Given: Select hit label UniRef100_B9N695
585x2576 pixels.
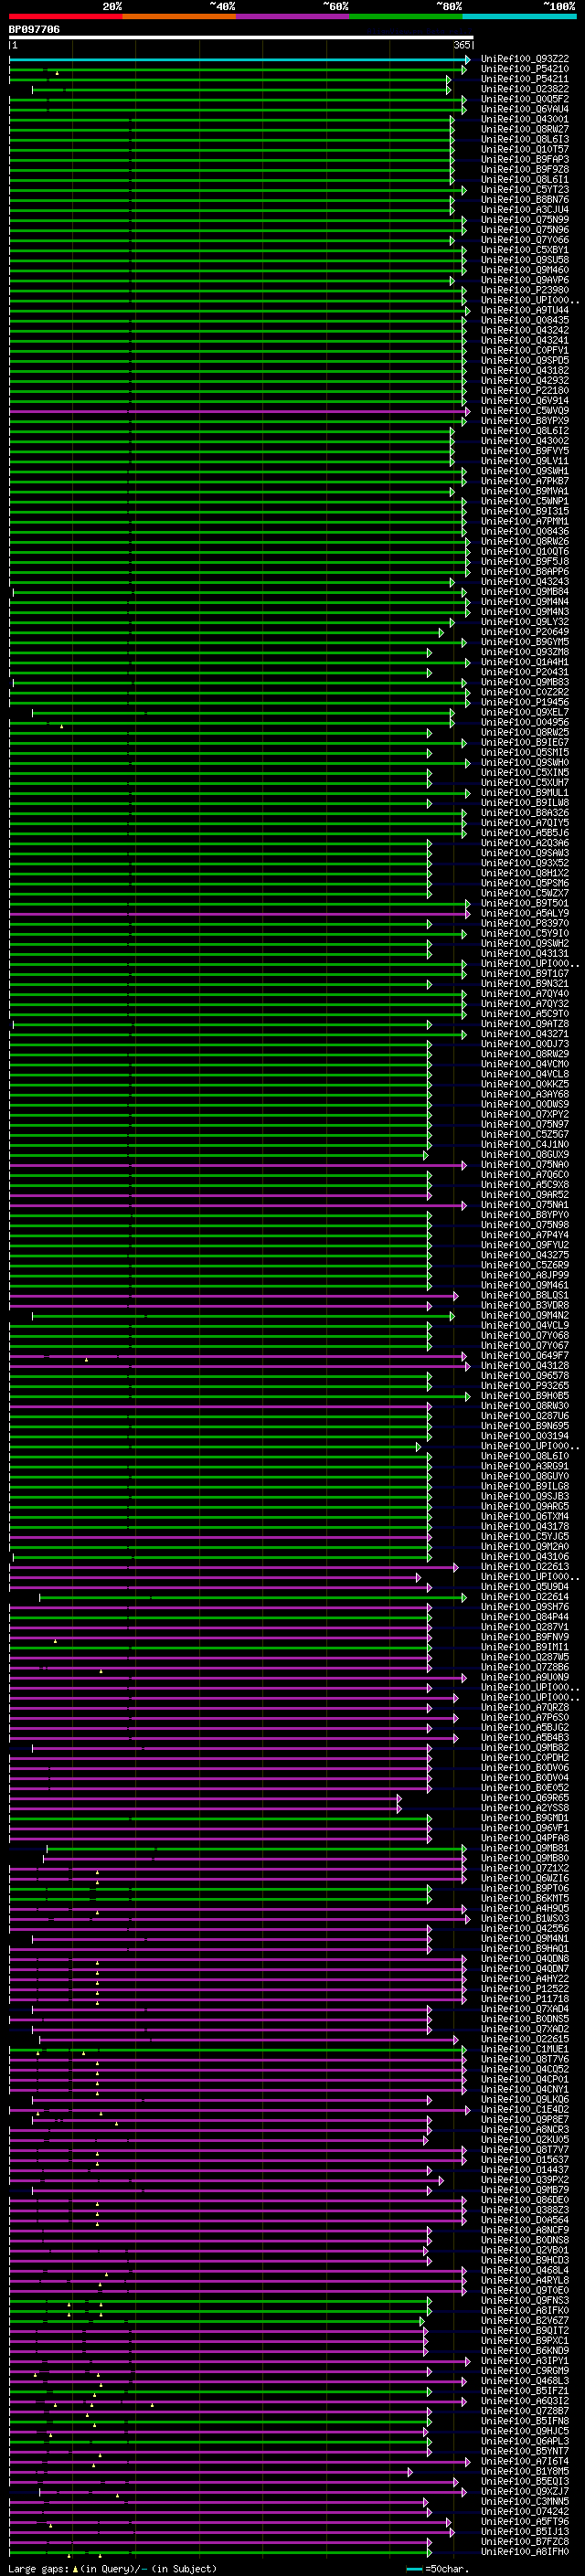Looking at the screenshot, I should pyautogui.click(x=525, y=1426).
